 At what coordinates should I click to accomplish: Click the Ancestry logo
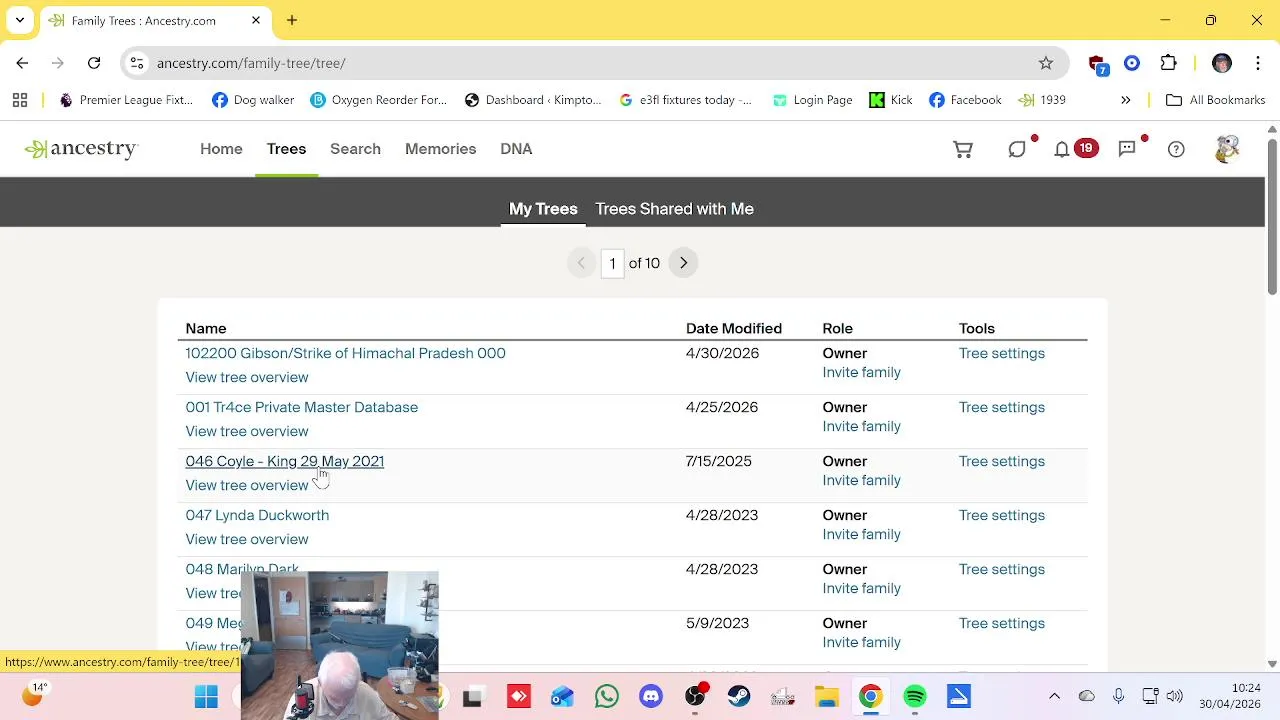click(x=81, y=149)
